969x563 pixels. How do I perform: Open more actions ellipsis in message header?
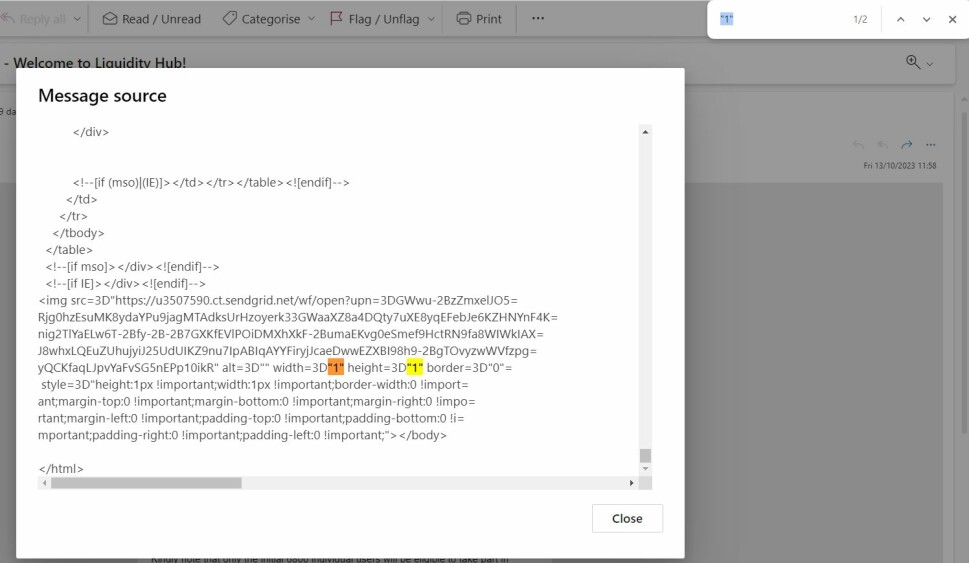coord(930,145)
